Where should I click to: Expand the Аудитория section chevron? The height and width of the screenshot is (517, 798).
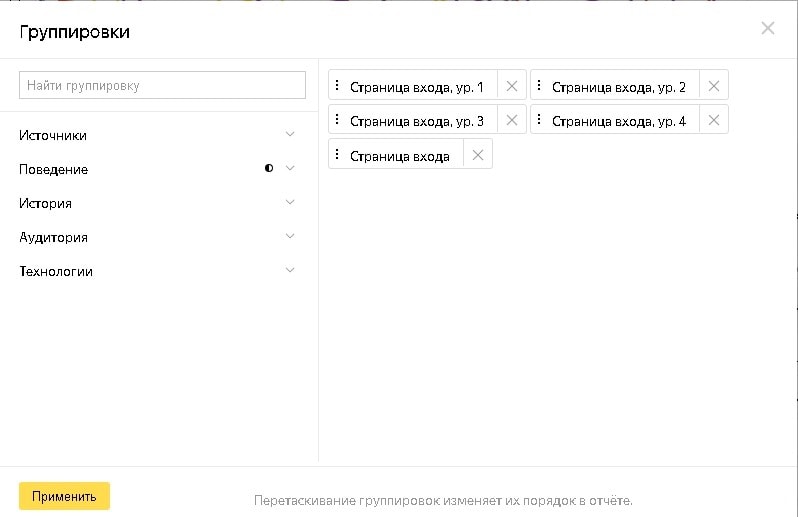(x=290, y=237)
